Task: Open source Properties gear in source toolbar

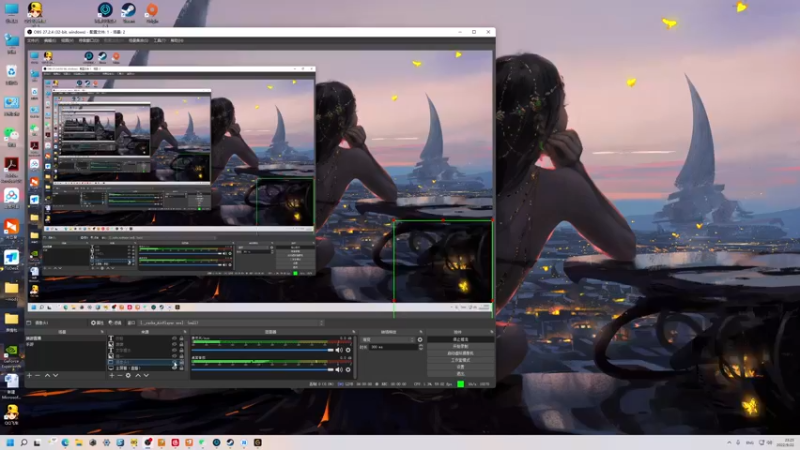Action: click(97, 322)
